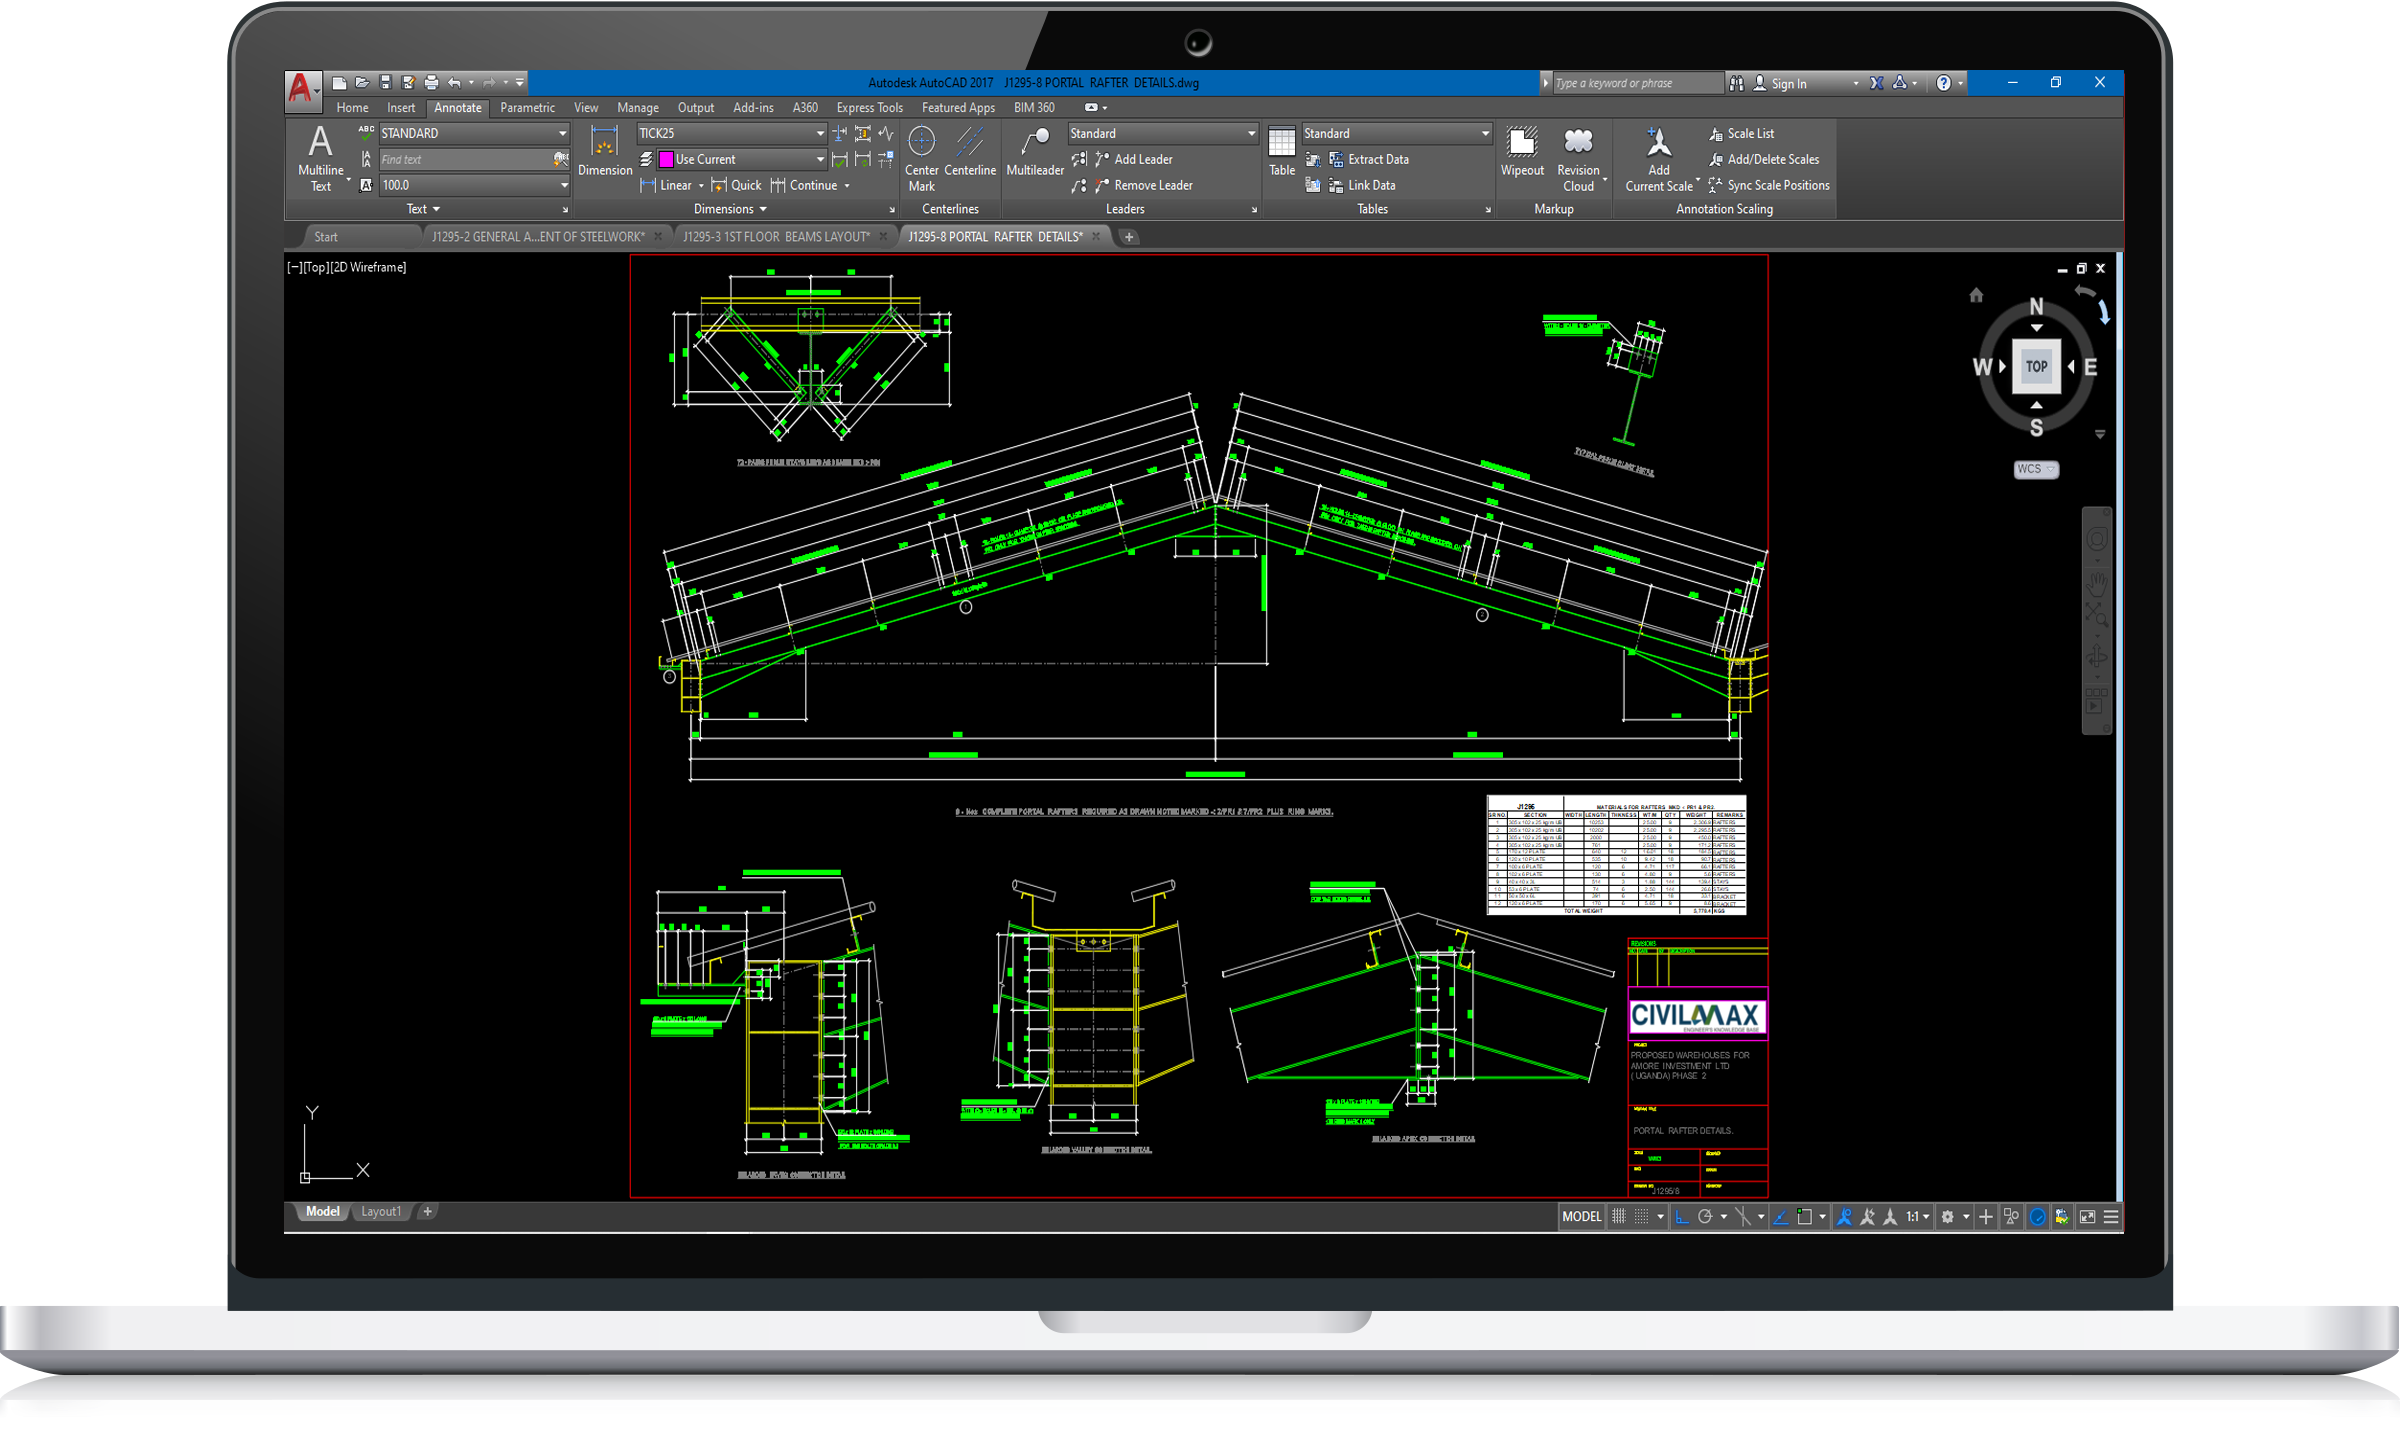2400x1444 pixels.
Task: Toggle grid display in status bar
Action: [1619, 1217]
